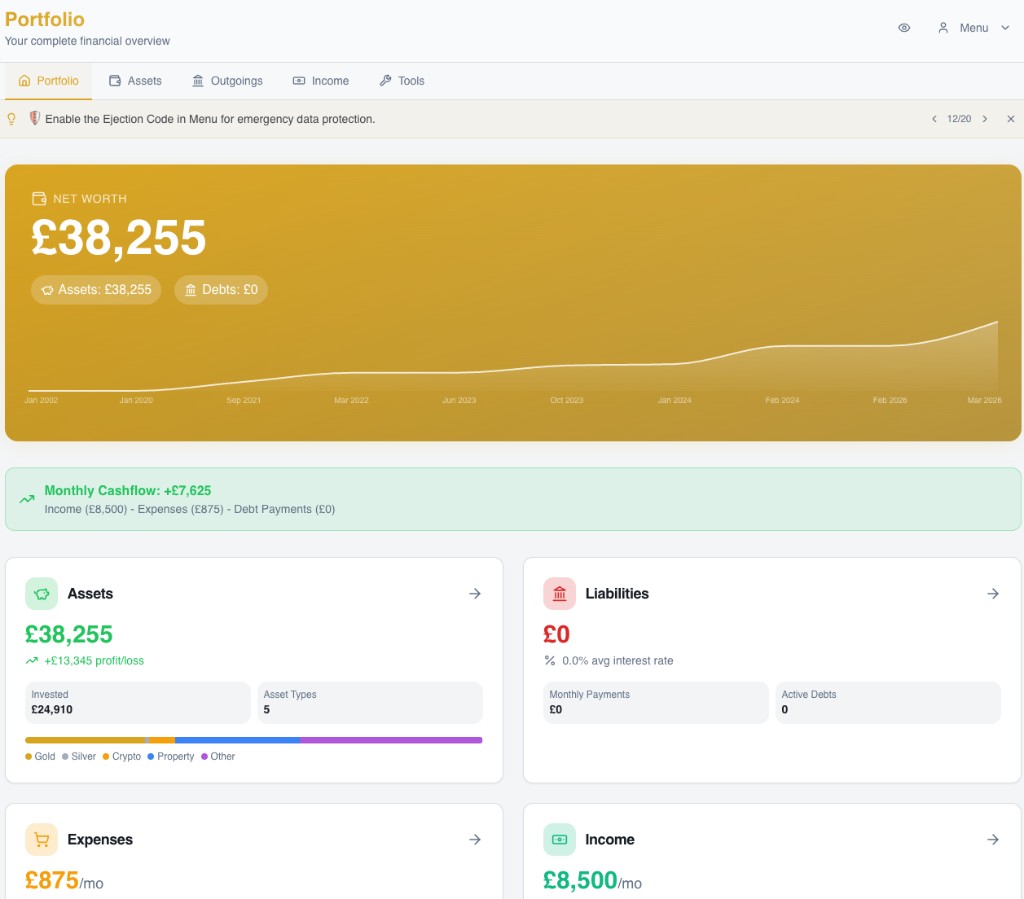Select the Assets piggy bank icon
This screenshot has height=899, width=1024.
pyautogui.click(x=41, y=593)
